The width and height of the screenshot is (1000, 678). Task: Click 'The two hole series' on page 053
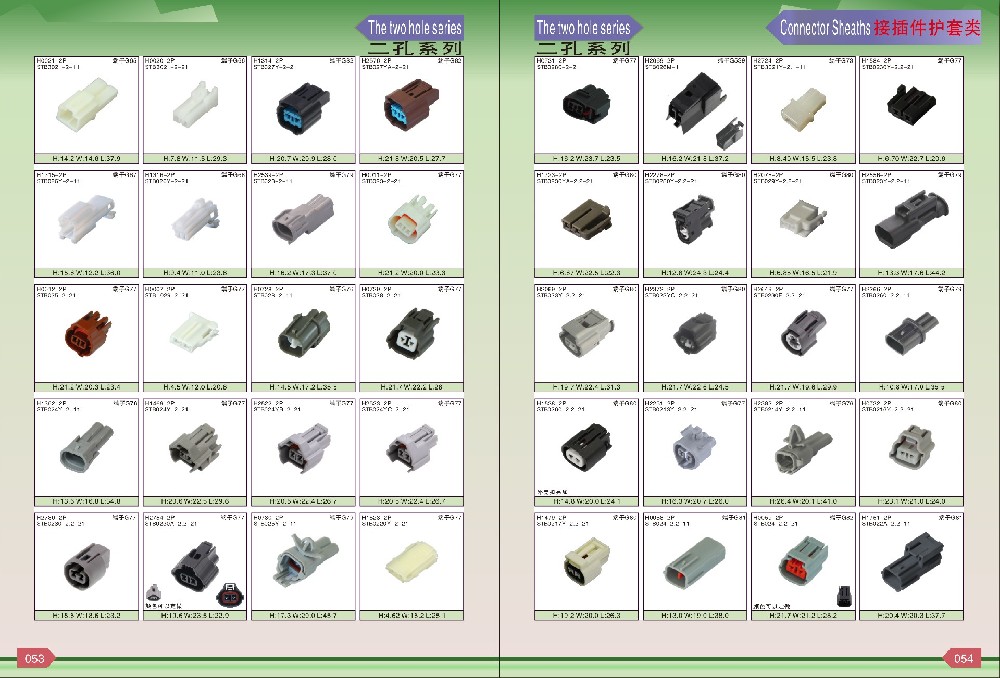click(415, 27)
